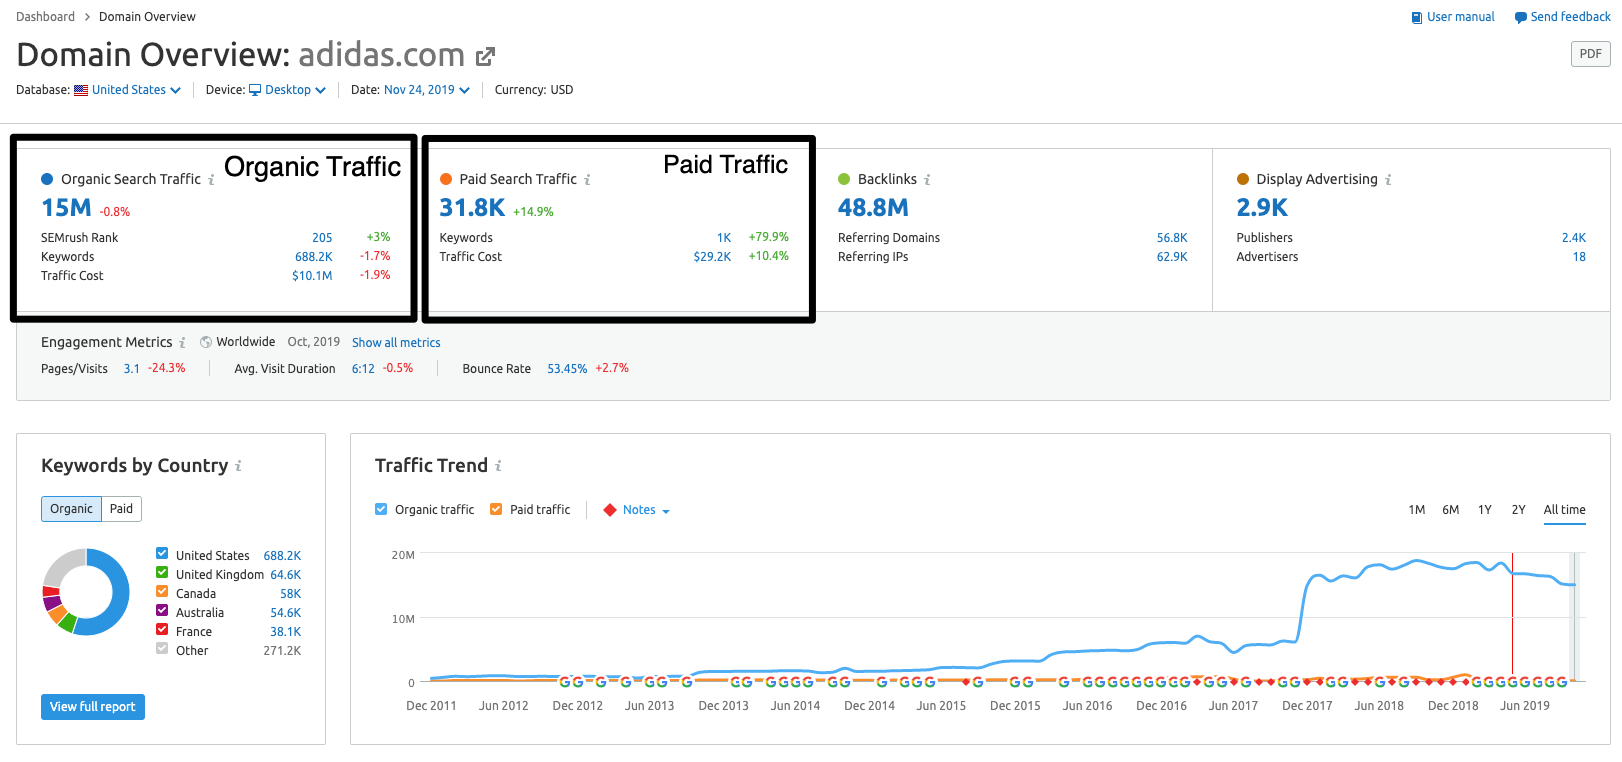Open the Nov 24, 2019 date dropdown

[426, 90]
